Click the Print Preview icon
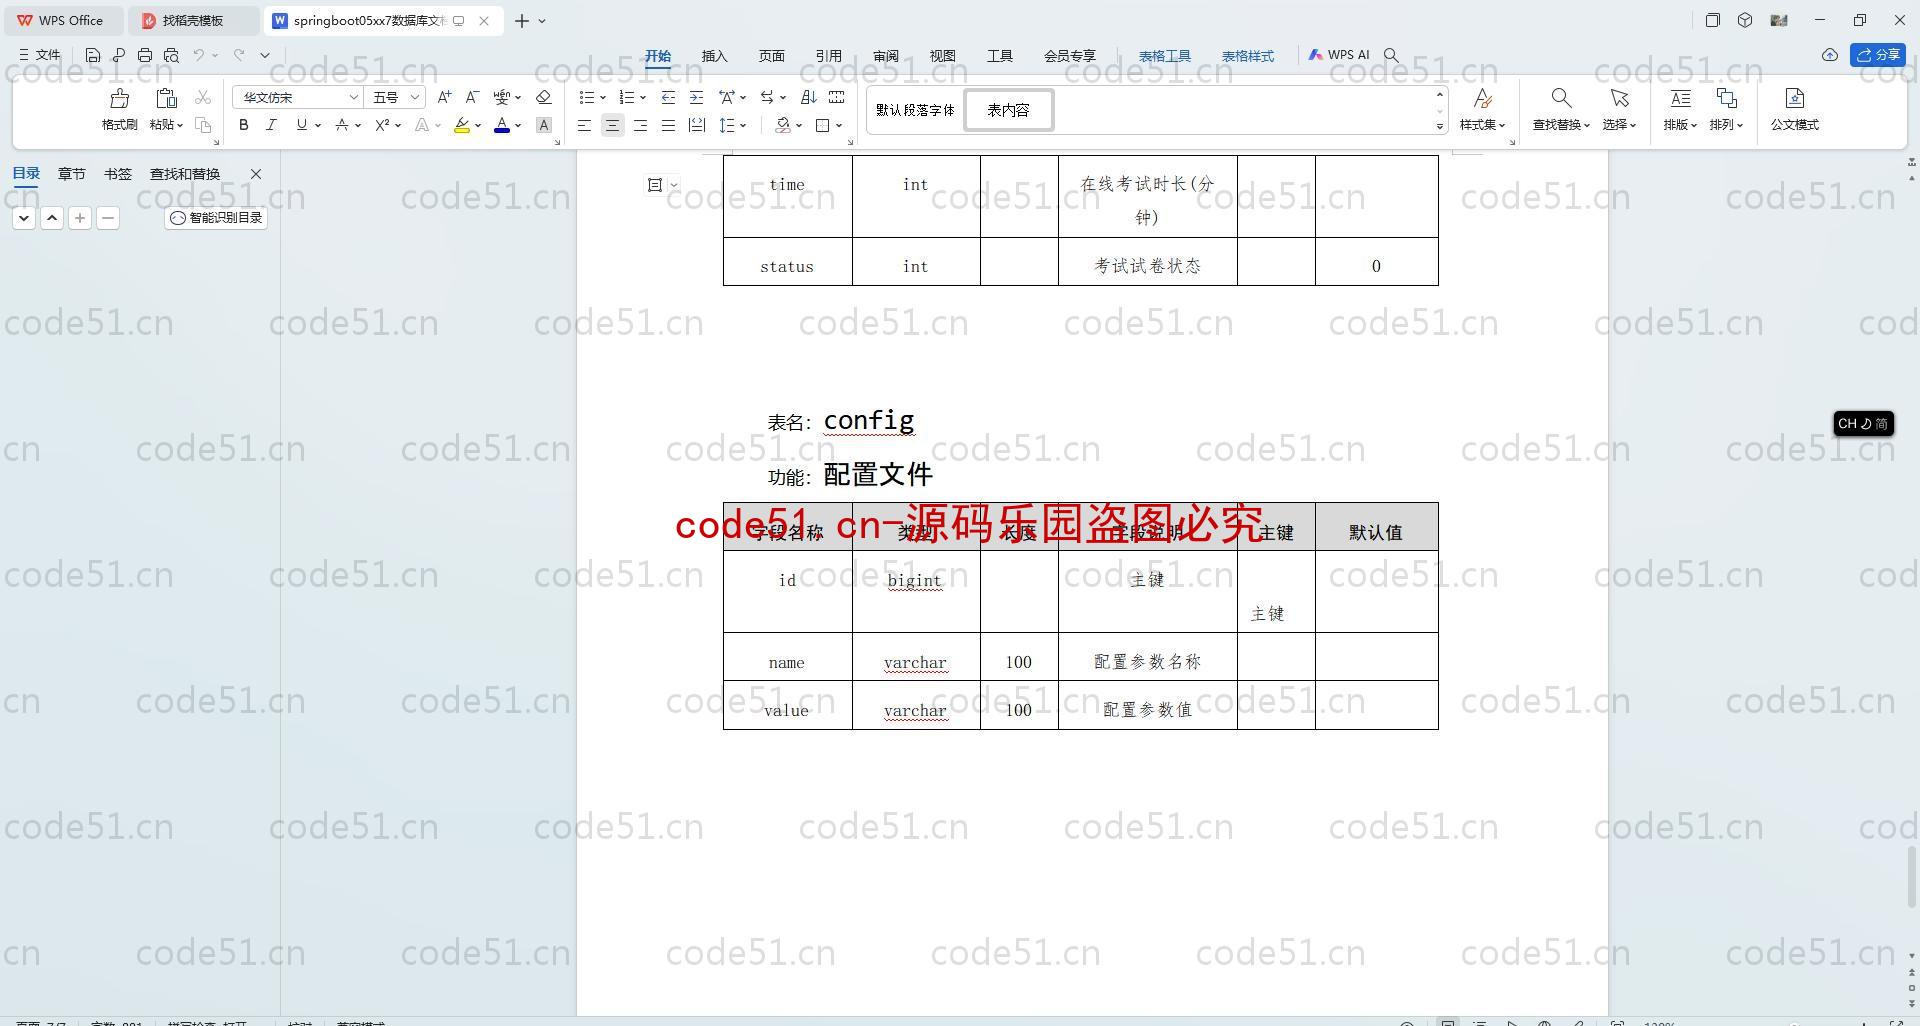The image size is (1920, 1026). click(x=171, y=55)
